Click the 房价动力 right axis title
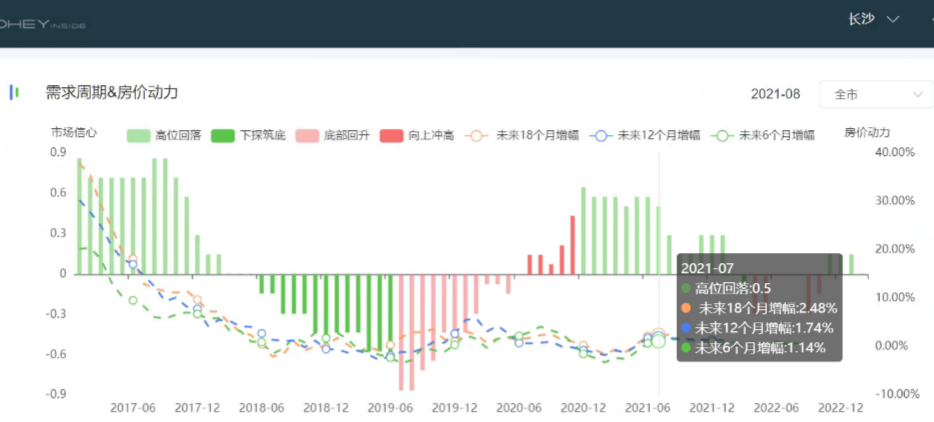Screen dimensions: 934x422 [867, 132]
